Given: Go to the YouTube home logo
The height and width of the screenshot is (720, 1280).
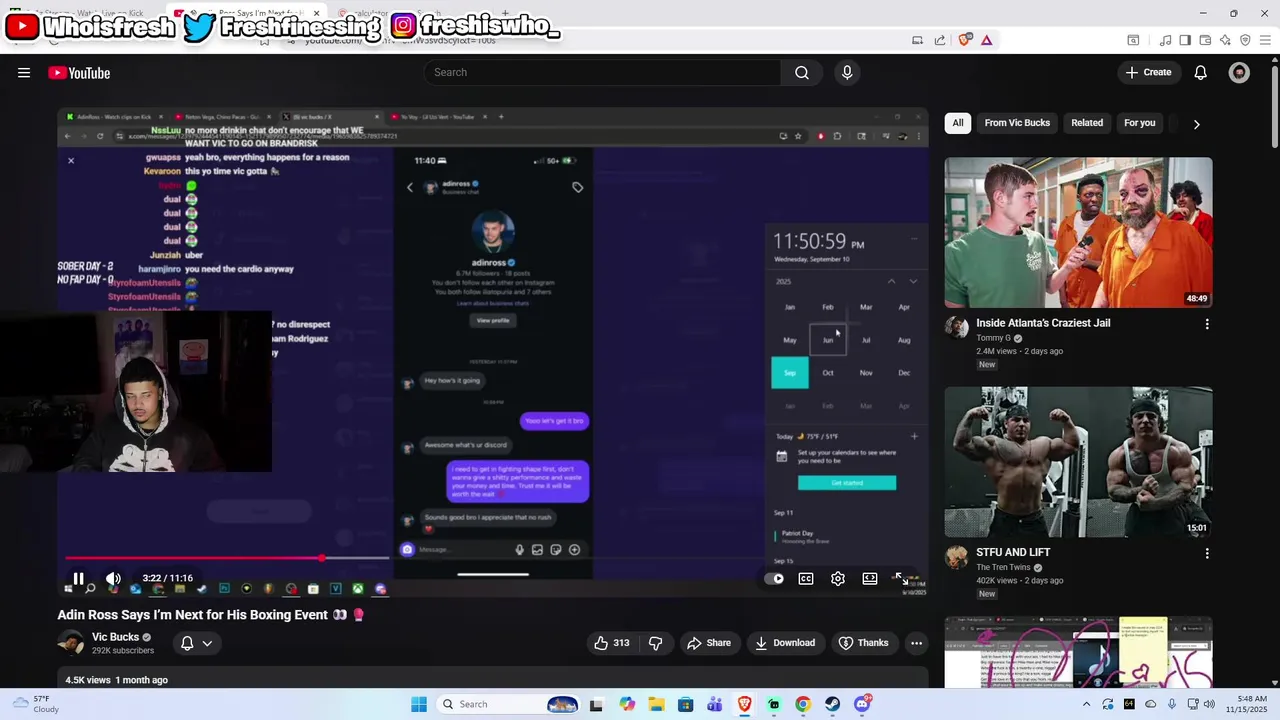Looking at the screenshot, I should click(79, 72).
